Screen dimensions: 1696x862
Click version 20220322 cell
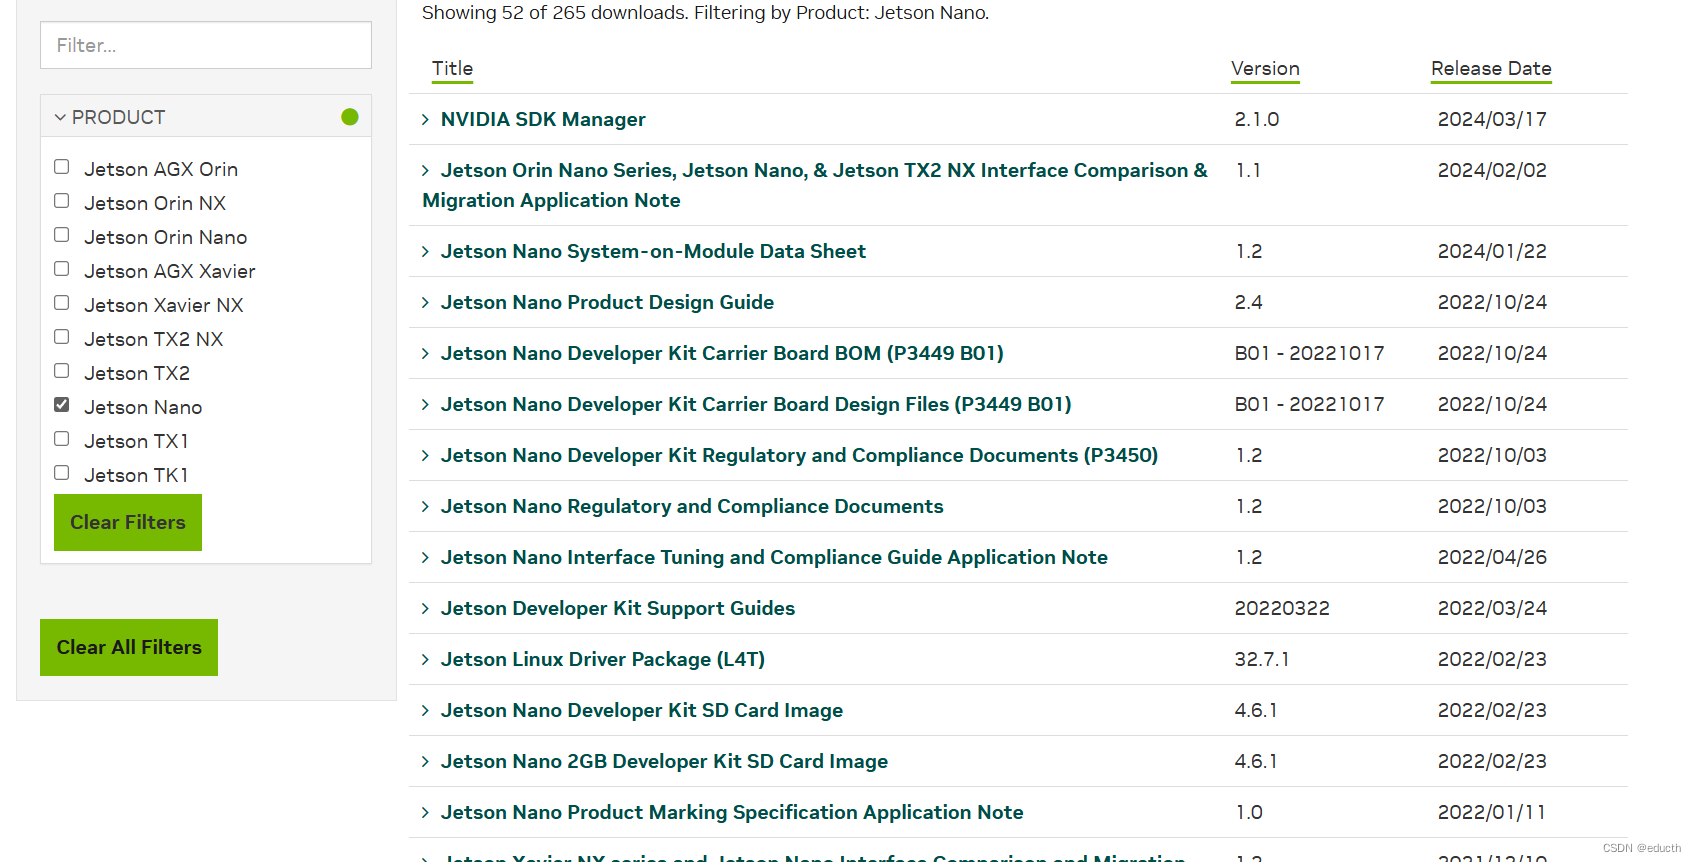1282,608
